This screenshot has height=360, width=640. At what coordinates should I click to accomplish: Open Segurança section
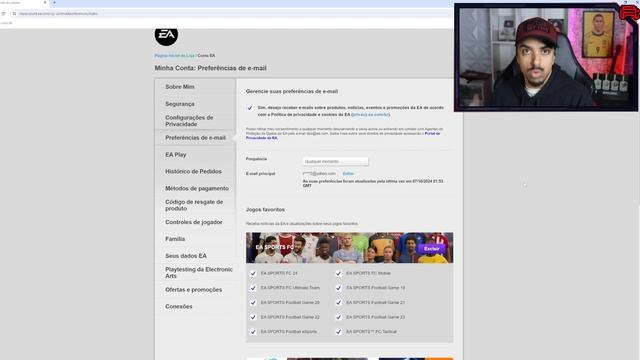coord(180,104)
